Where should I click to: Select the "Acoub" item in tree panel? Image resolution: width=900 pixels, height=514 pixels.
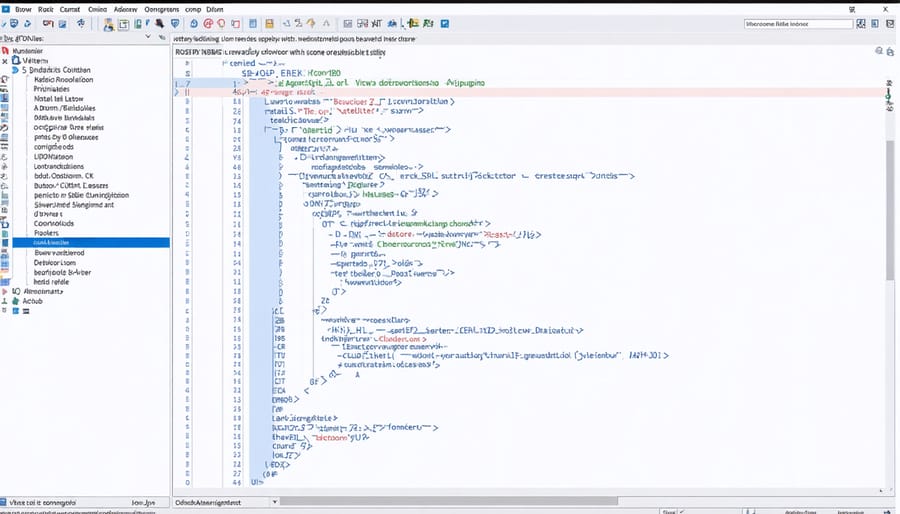coord(32,301)
